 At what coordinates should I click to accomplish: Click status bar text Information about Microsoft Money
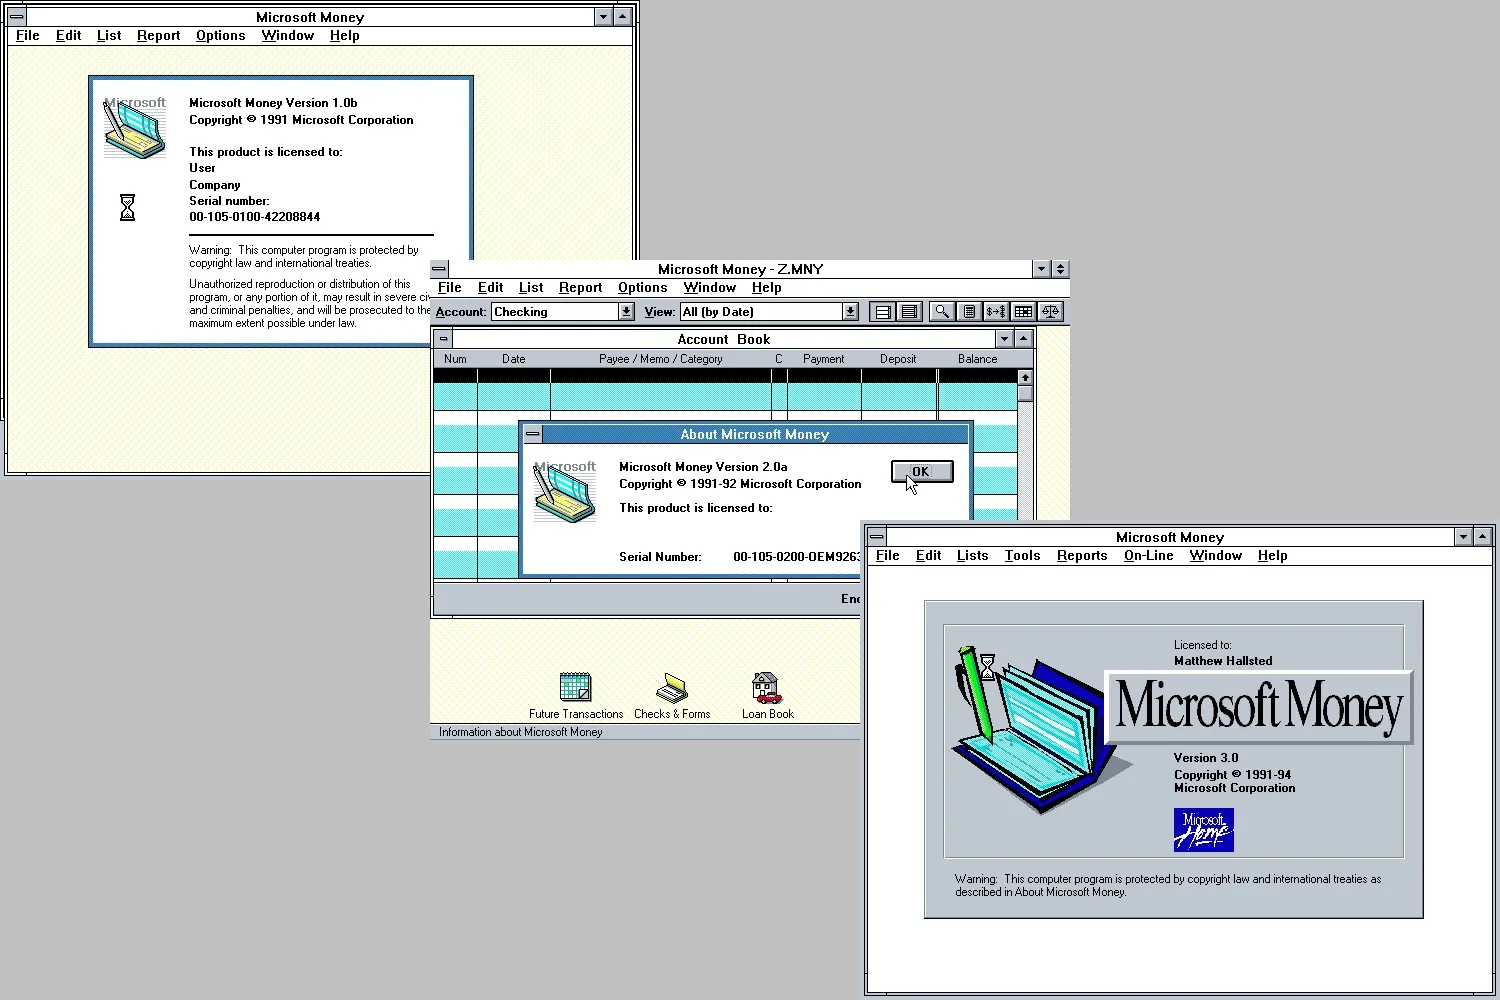[x=520, y=732]
